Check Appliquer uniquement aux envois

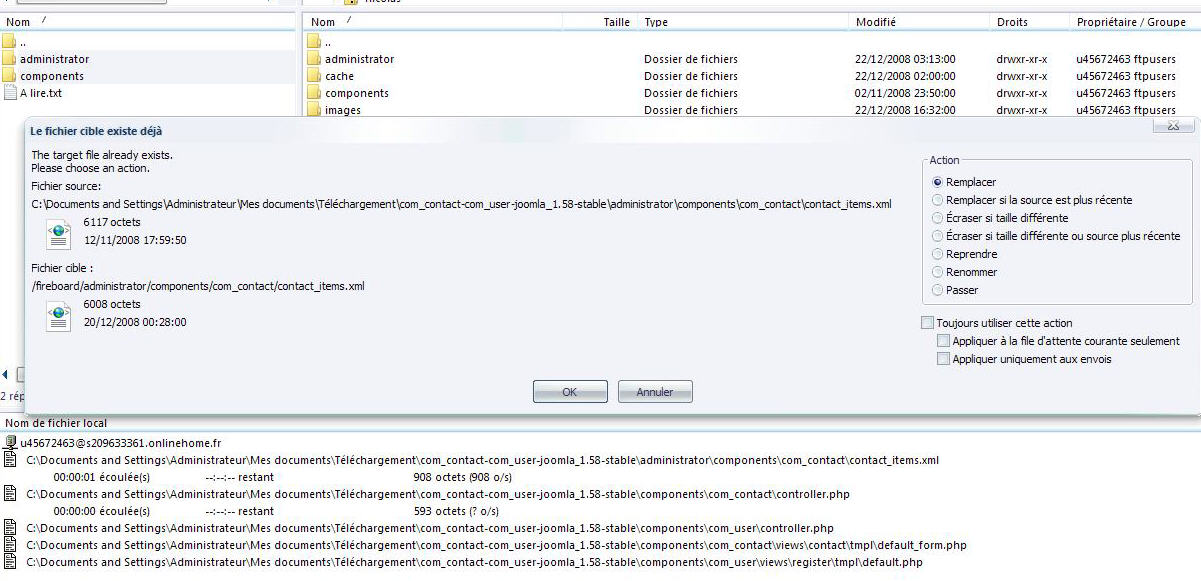click(943, 359)
